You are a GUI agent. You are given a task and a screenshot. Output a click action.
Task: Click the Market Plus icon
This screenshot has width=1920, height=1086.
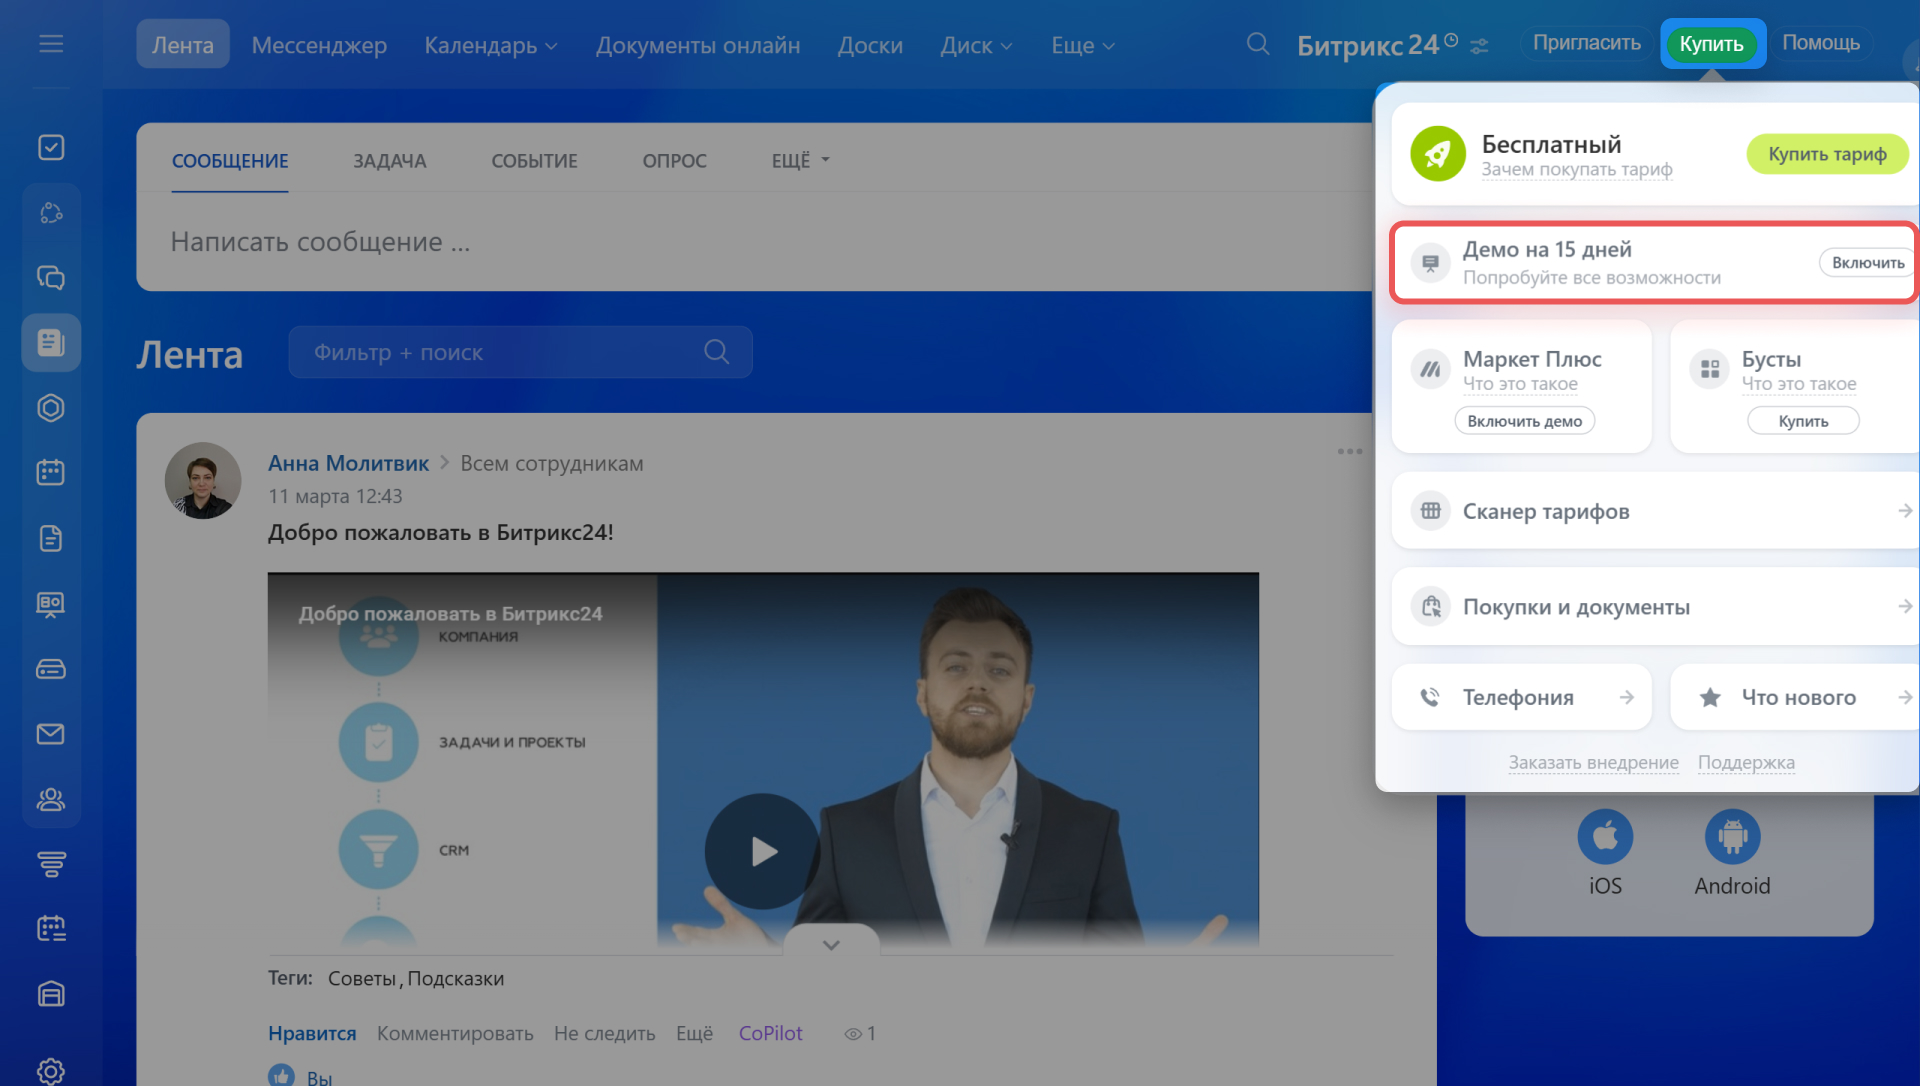click(1431, 369)
